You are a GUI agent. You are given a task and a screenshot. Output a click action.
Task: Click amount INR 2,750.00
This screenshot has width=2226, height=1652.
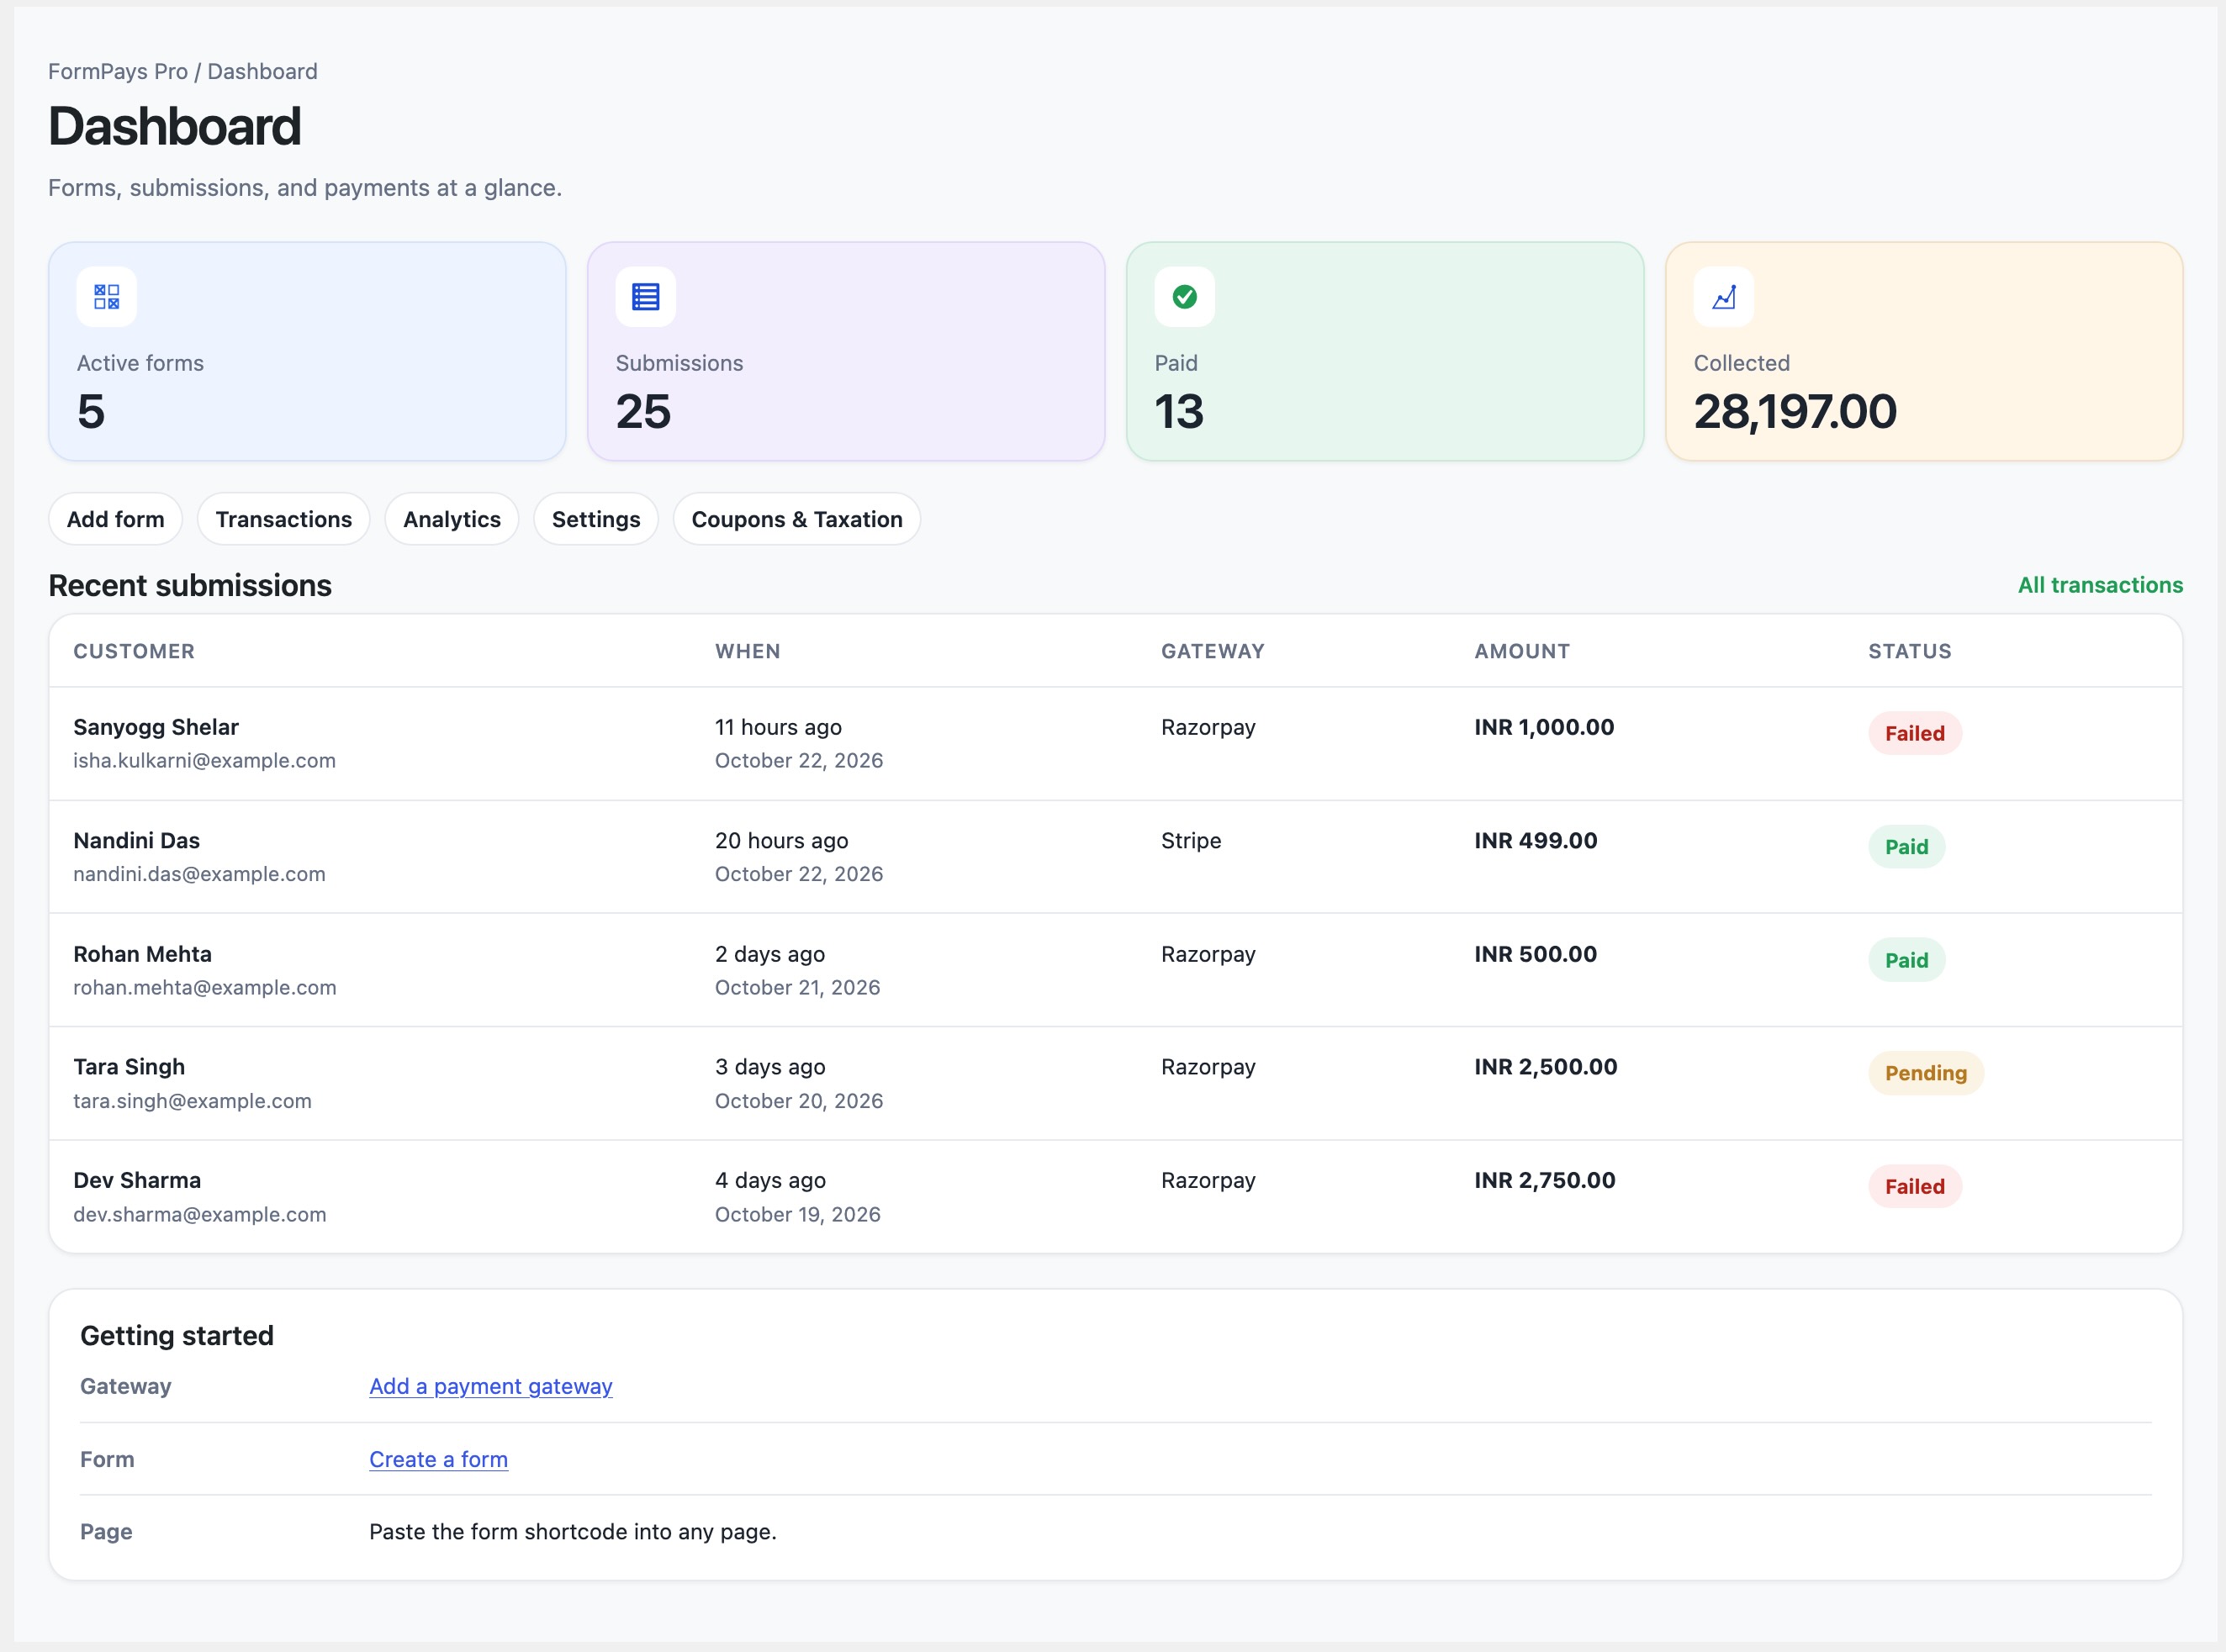pyautogui.click(x=1545, y=1180)
